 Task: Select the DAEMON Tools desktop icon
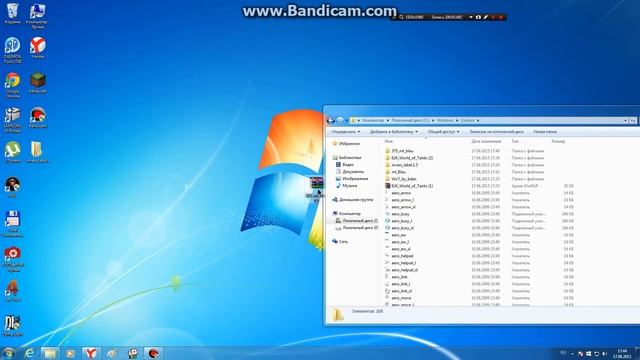point(12,50)
